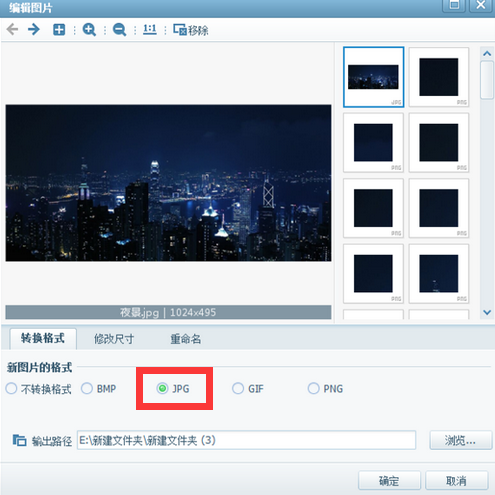
Task: Click the 浏览... browse button
Action: click(460, 440)
